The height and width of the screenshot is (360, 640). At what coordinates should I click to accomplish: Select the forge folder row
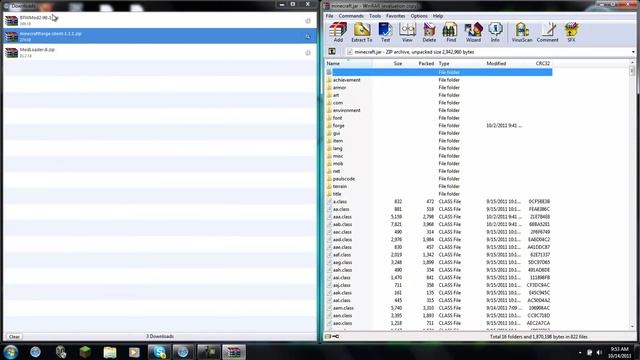click(439, 126)
